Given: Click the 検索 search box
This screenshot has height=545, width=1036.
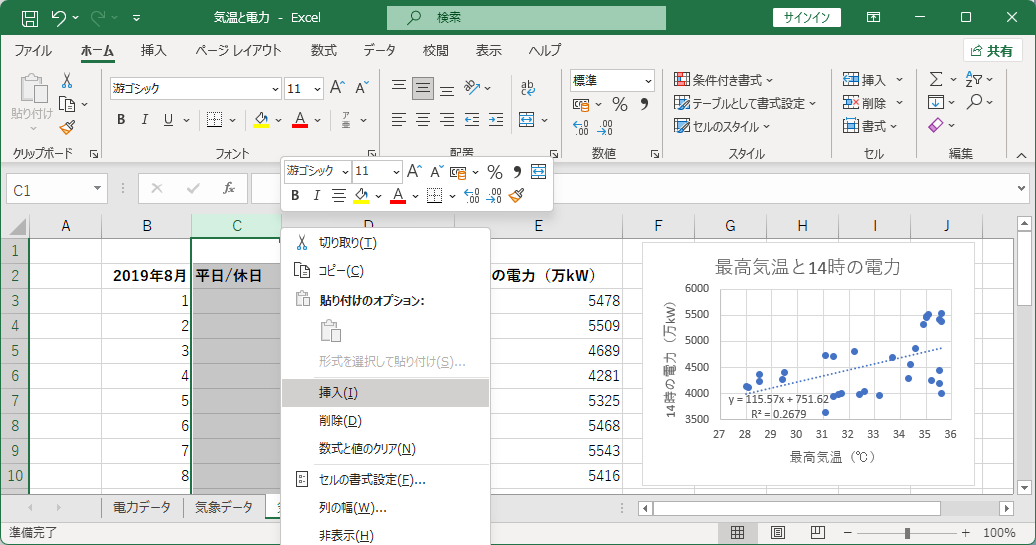Looking at the screenshot, I should 526,18.
